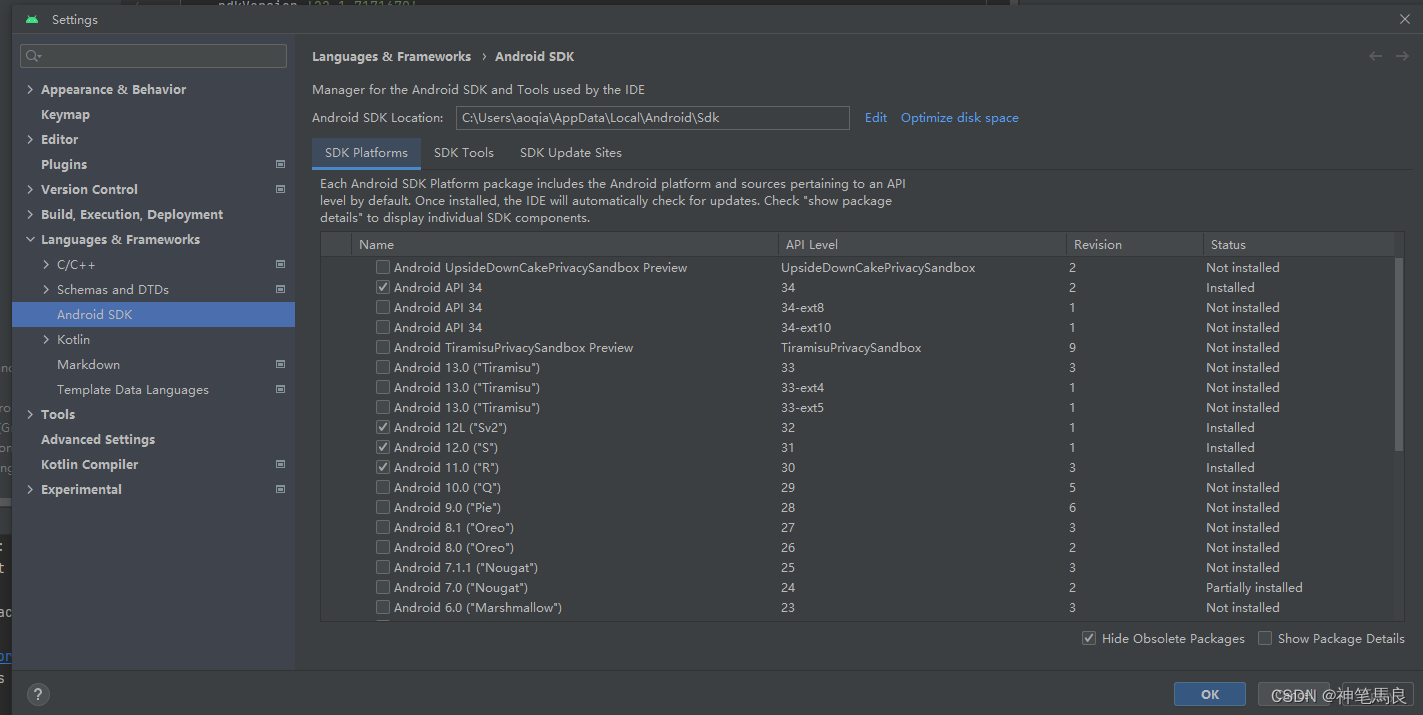This screenshot has width=1423, height=715.
Task: Uncheck Android 12L ("Sv2") checkbox
Action: 383,427
